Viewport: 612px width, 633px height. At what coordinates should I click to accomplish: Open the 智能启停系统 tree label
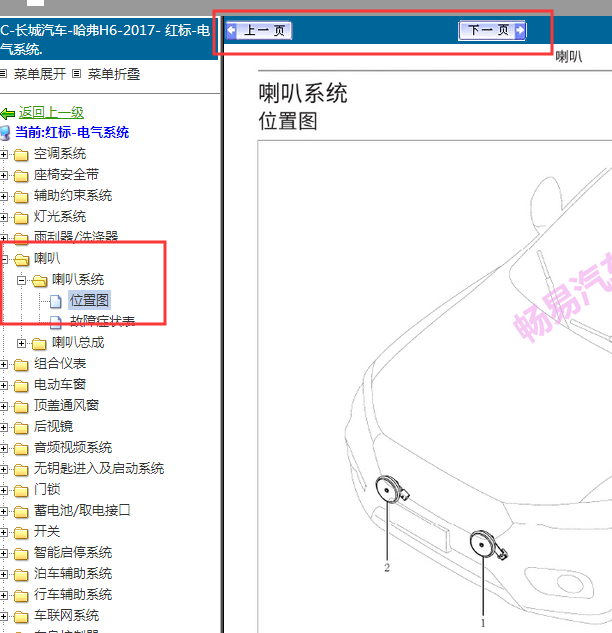pos(73,552)
